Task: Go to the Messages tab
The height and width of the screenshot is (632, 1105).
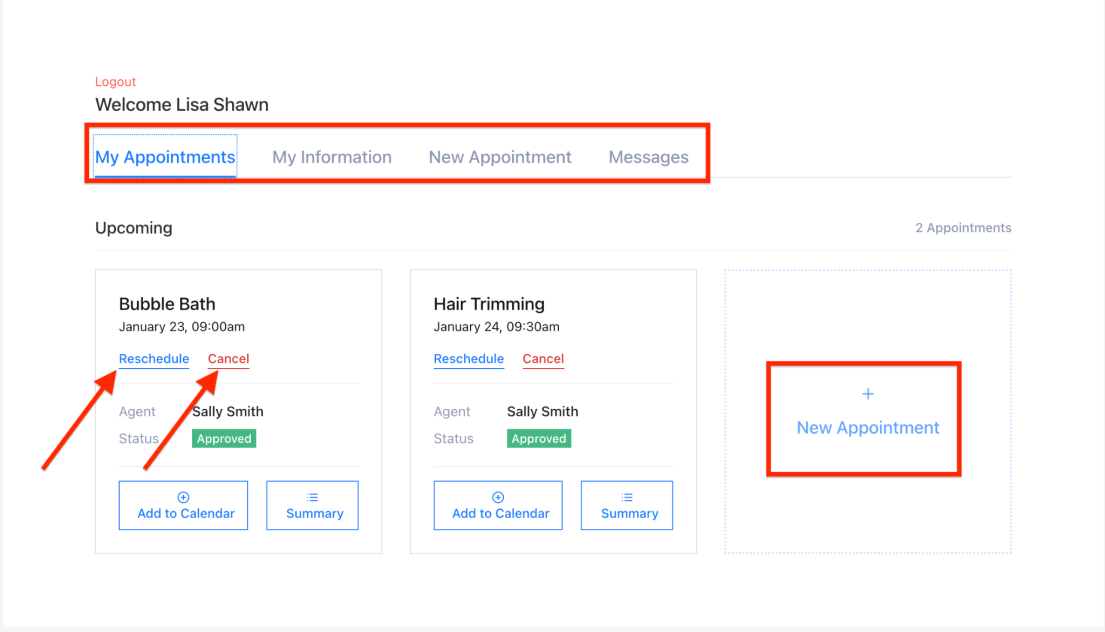Action: pos(648,157)
